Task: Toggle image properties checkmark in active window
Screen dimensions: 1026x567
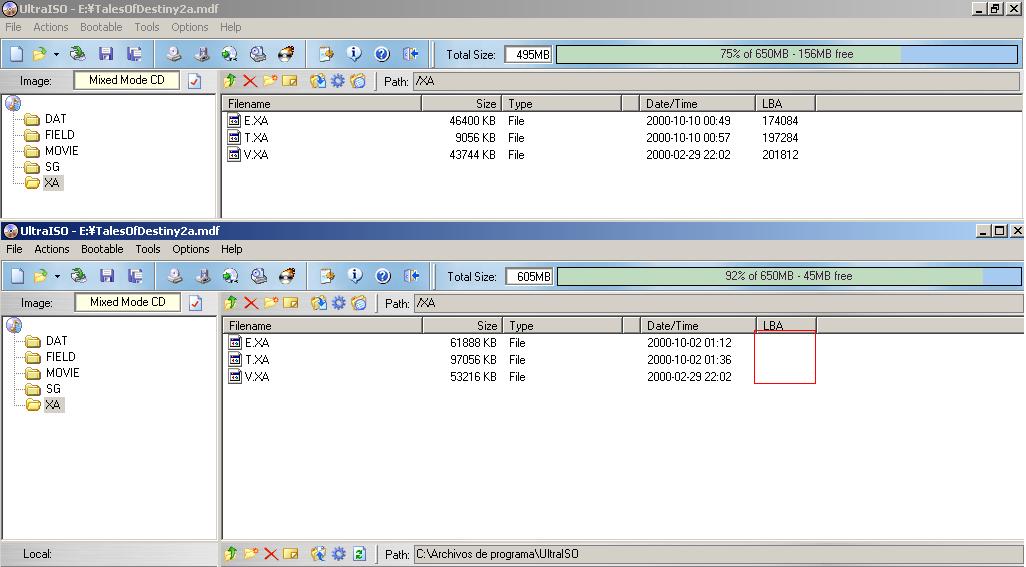Action: pyautogui.click(x=196, y=303)
